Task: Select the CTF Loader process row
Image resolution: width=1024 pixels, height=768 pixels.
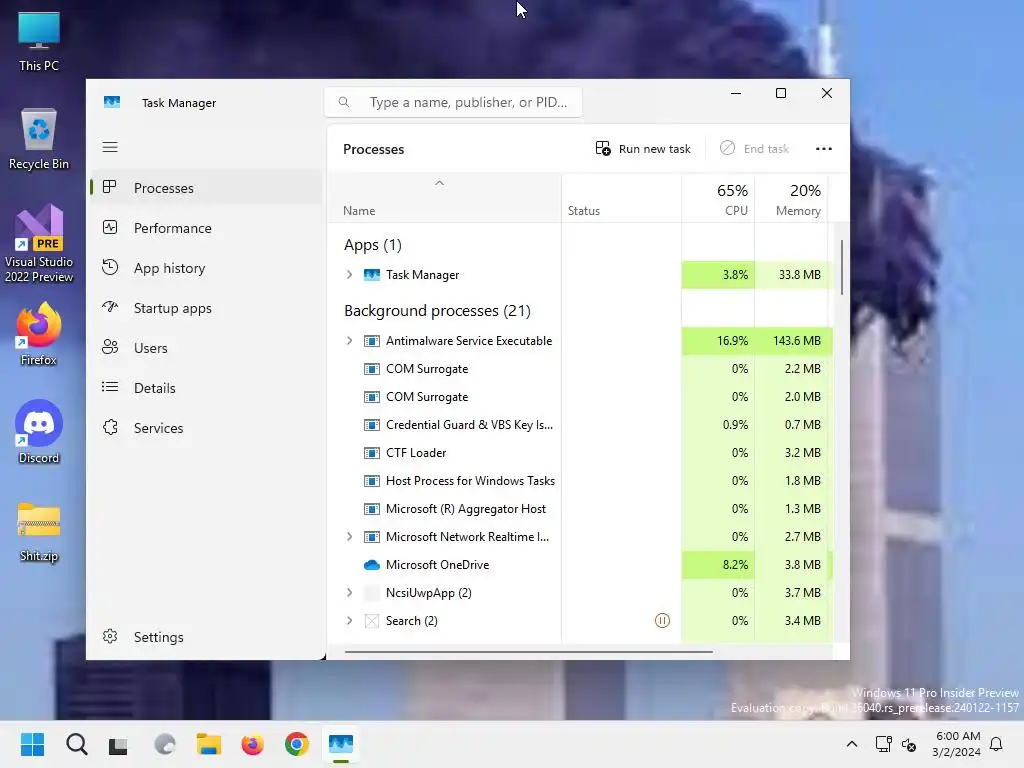Action: click(580, 453)
